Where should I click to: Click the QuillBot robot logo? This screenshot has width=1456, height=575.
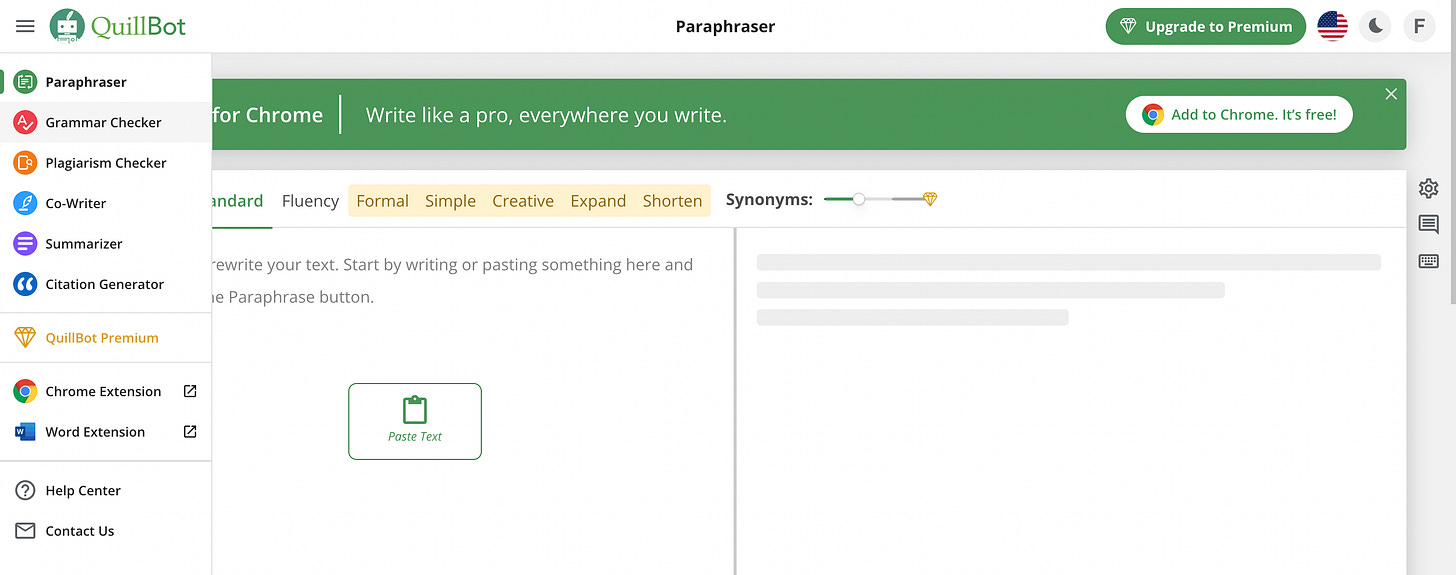tap(67, 26)
